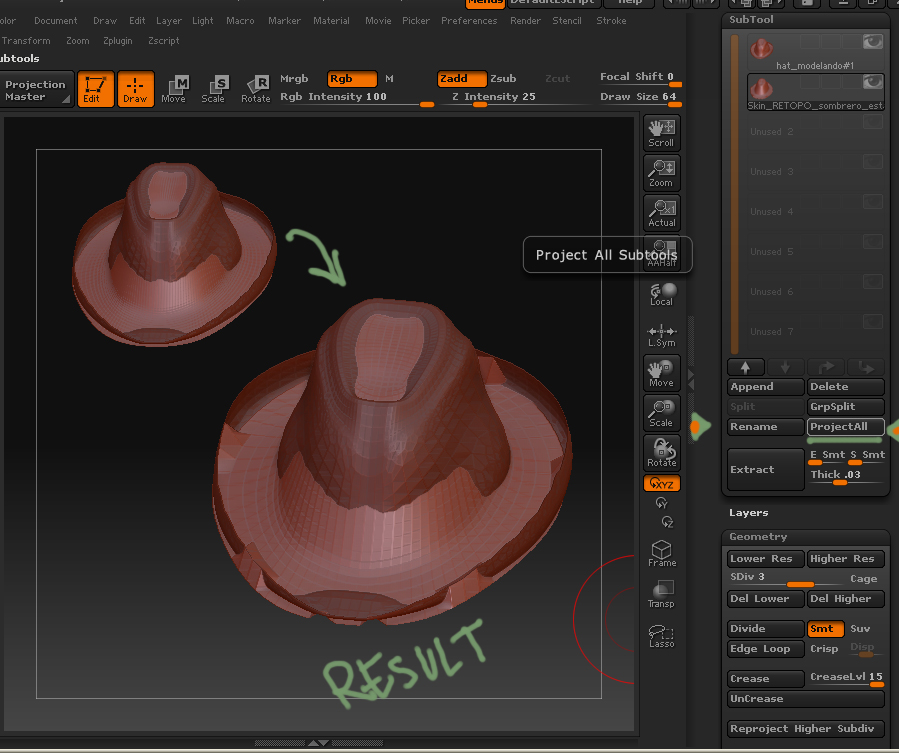Screen dimensions: 899x753
Task: Hide the hat_modelando#1 subtool with eye icon
Action: click(x=873, y=42)
